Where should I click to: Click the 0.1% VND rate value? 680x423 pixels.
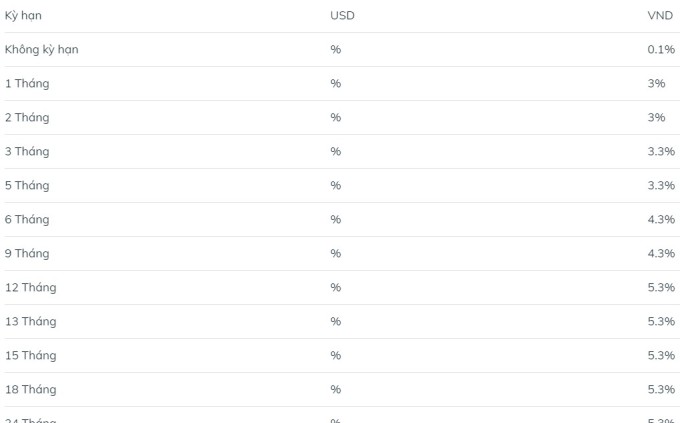pos(661,50)
